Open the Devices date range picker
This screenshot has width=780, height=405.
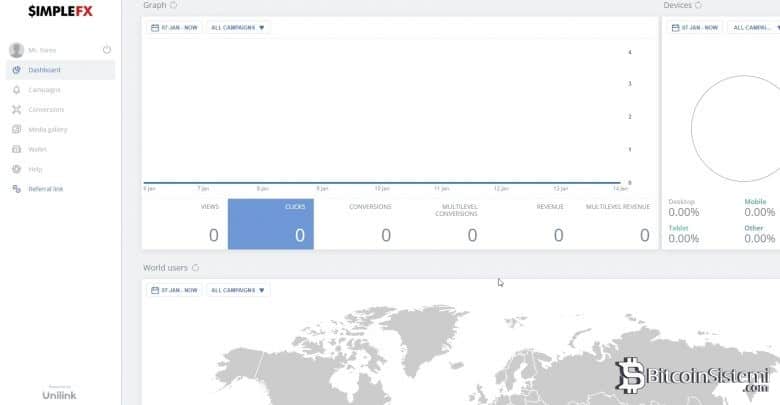point(694,27)
